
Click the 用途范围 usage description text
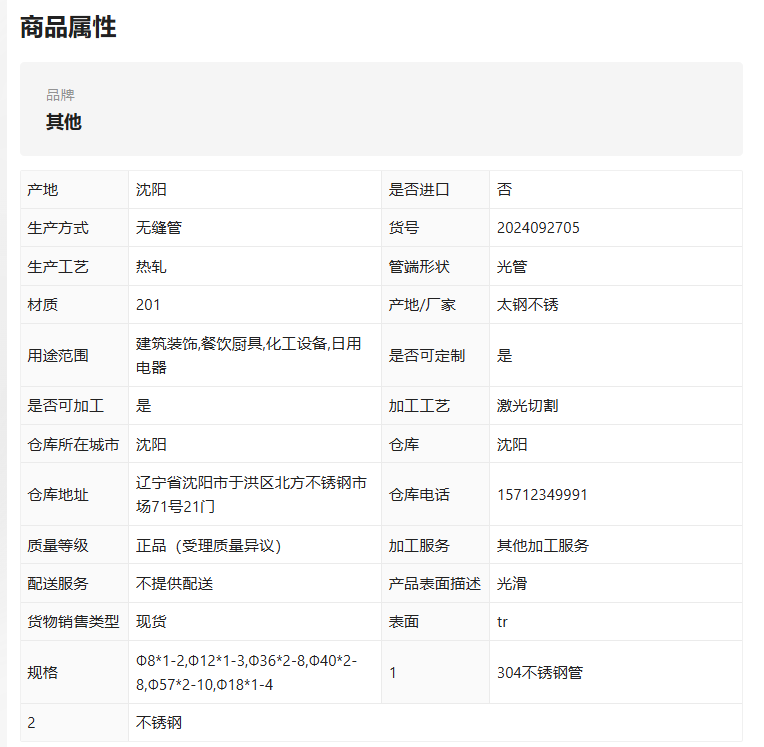(248, 355)
